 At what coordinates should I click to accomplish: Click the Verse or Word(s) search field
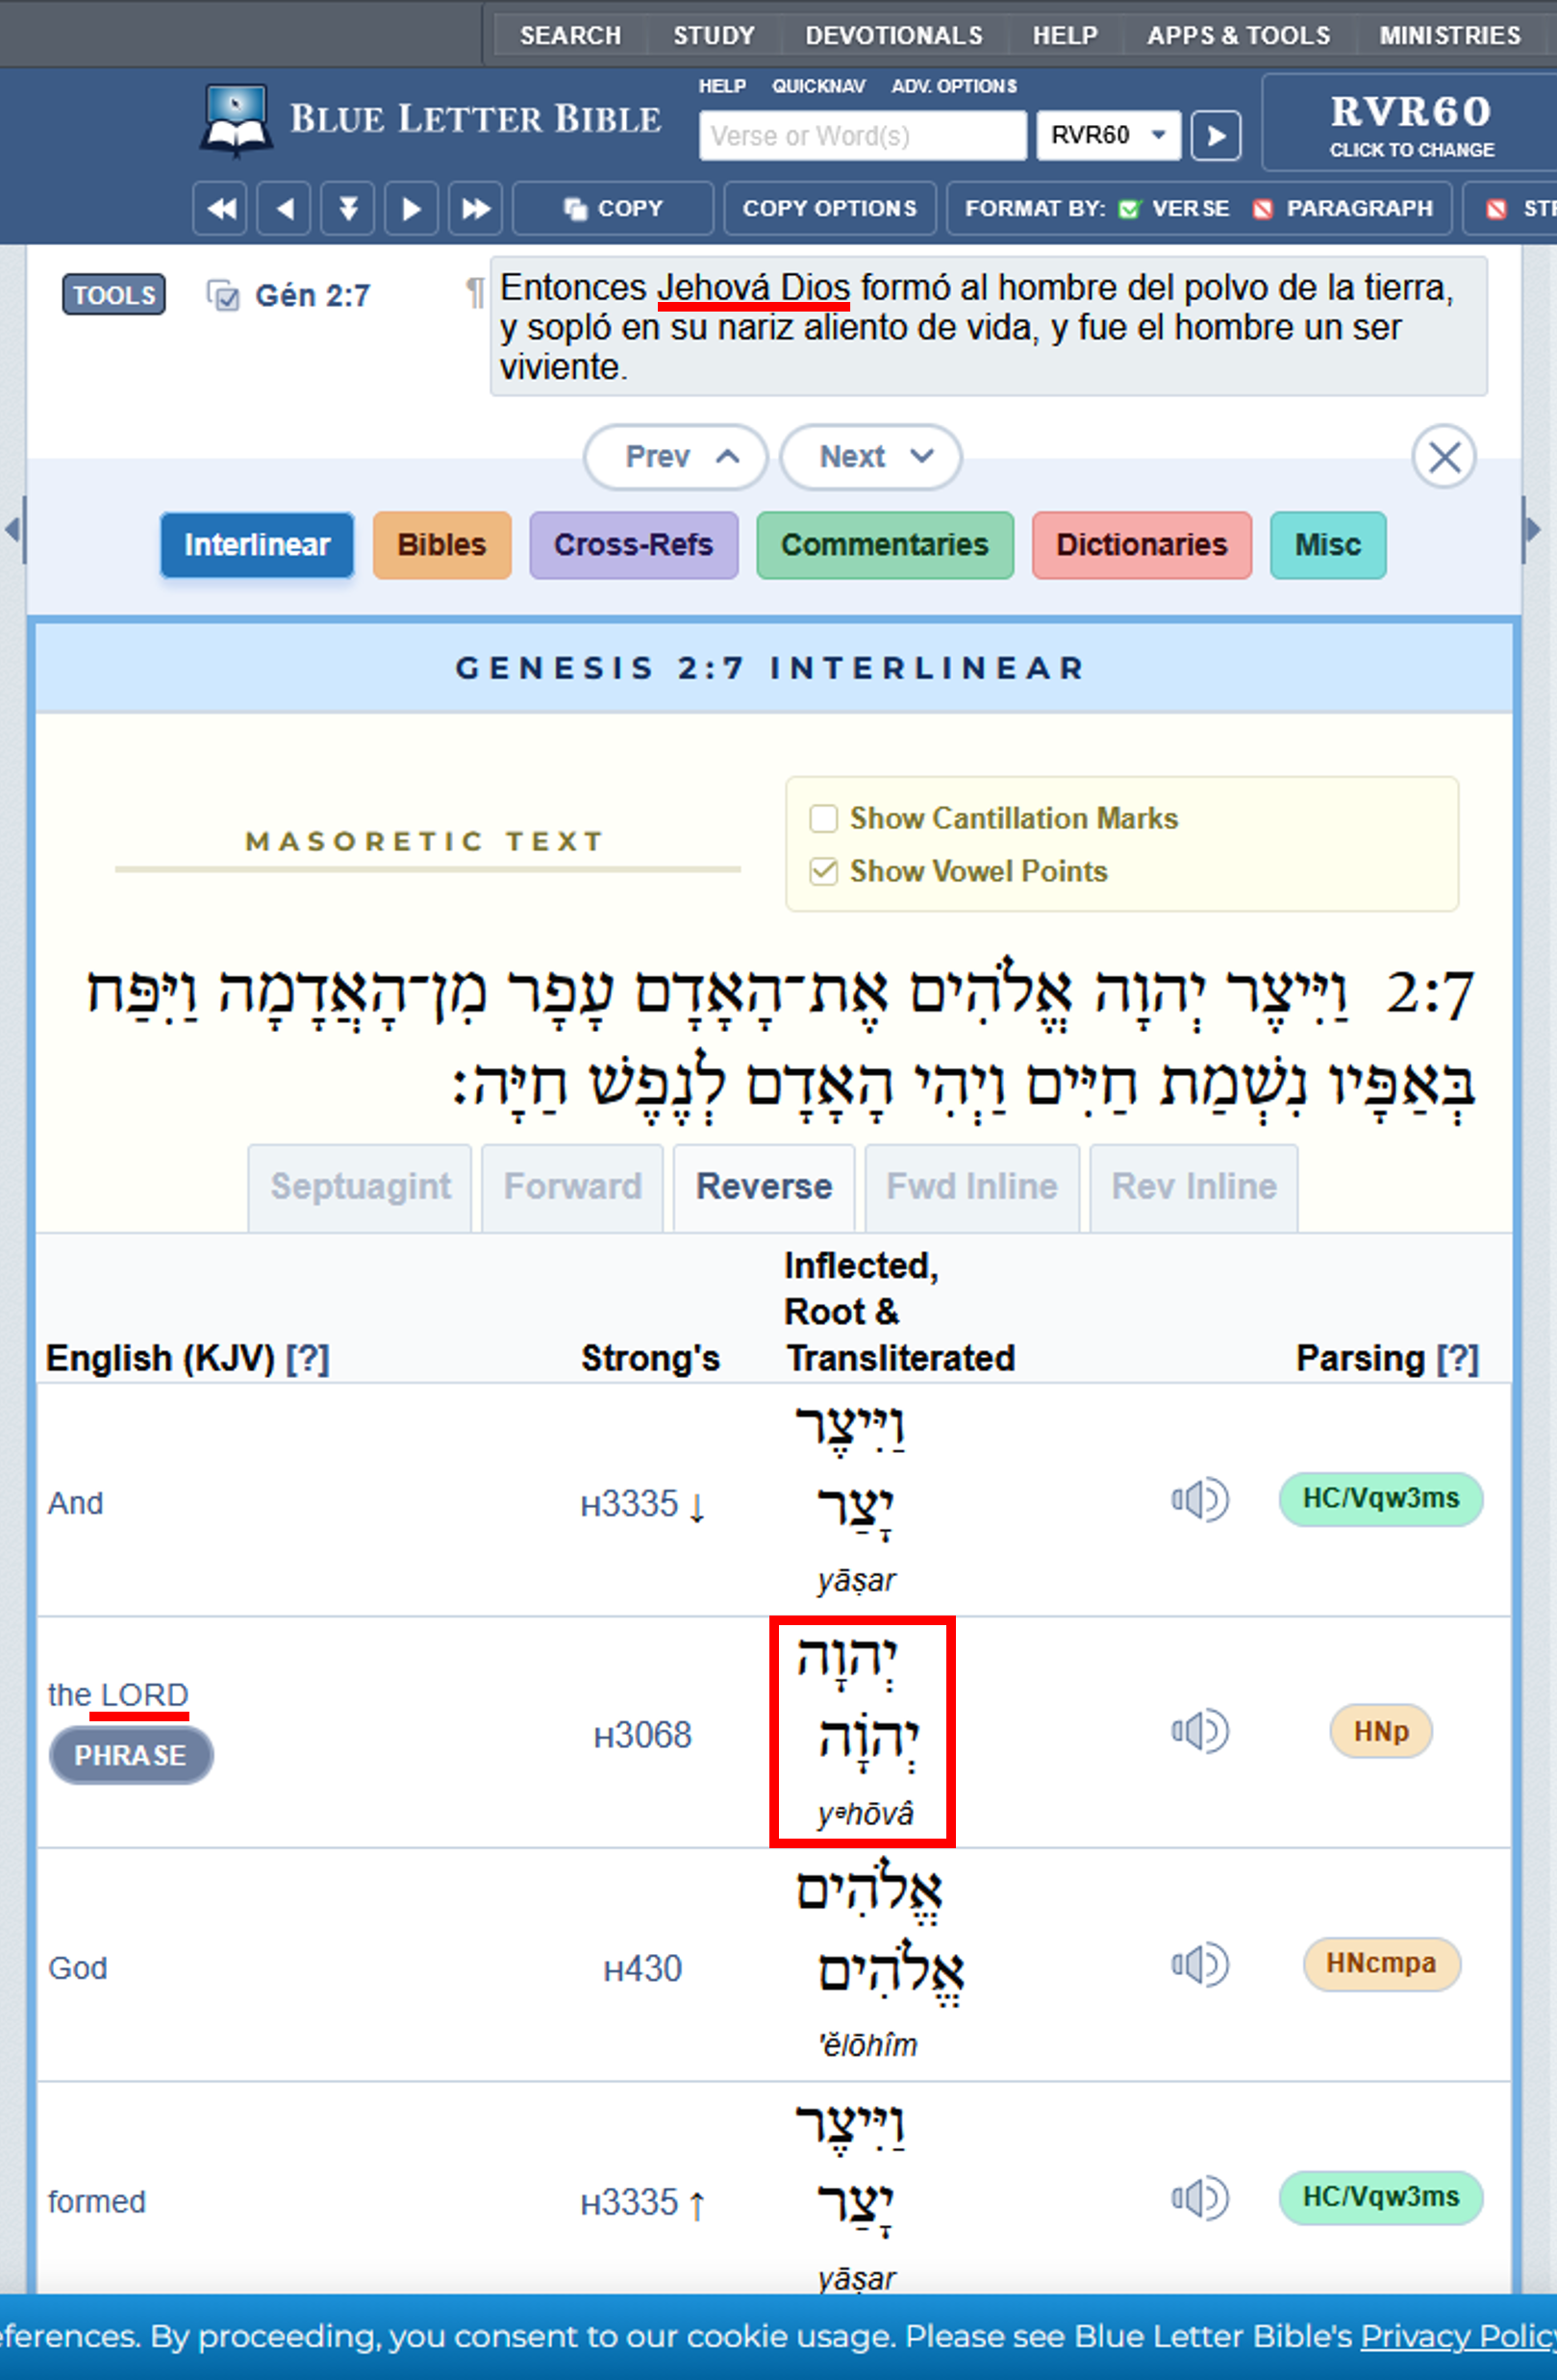pos(862,135)
